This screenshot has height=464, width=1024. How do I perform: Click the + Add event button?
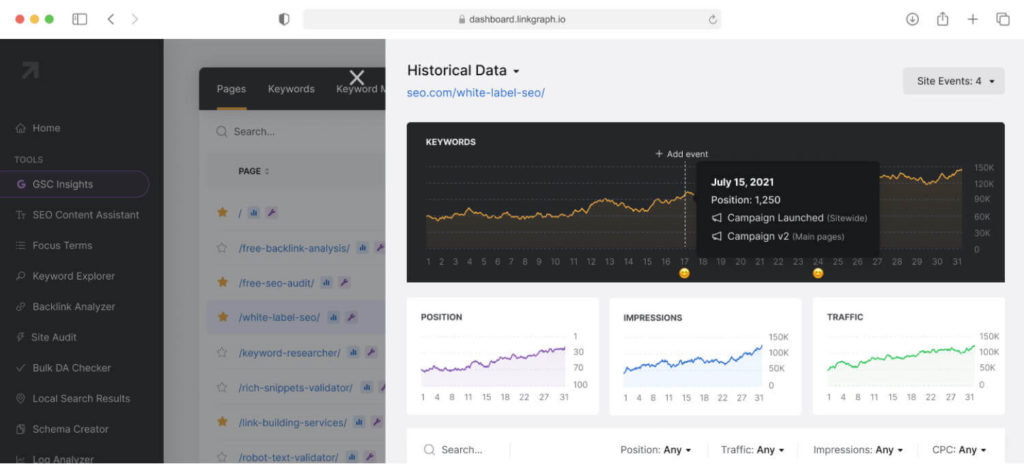pos(682,154)
